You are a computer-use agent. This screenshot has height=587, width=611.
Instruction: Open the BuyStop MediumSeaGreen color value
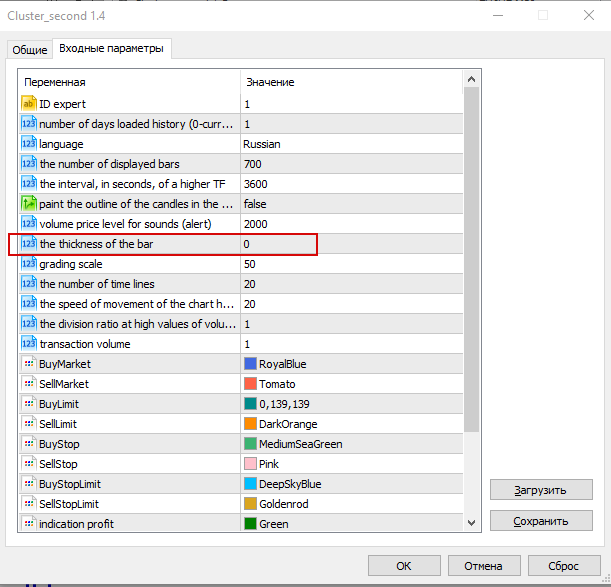click(x=300, y=444)
